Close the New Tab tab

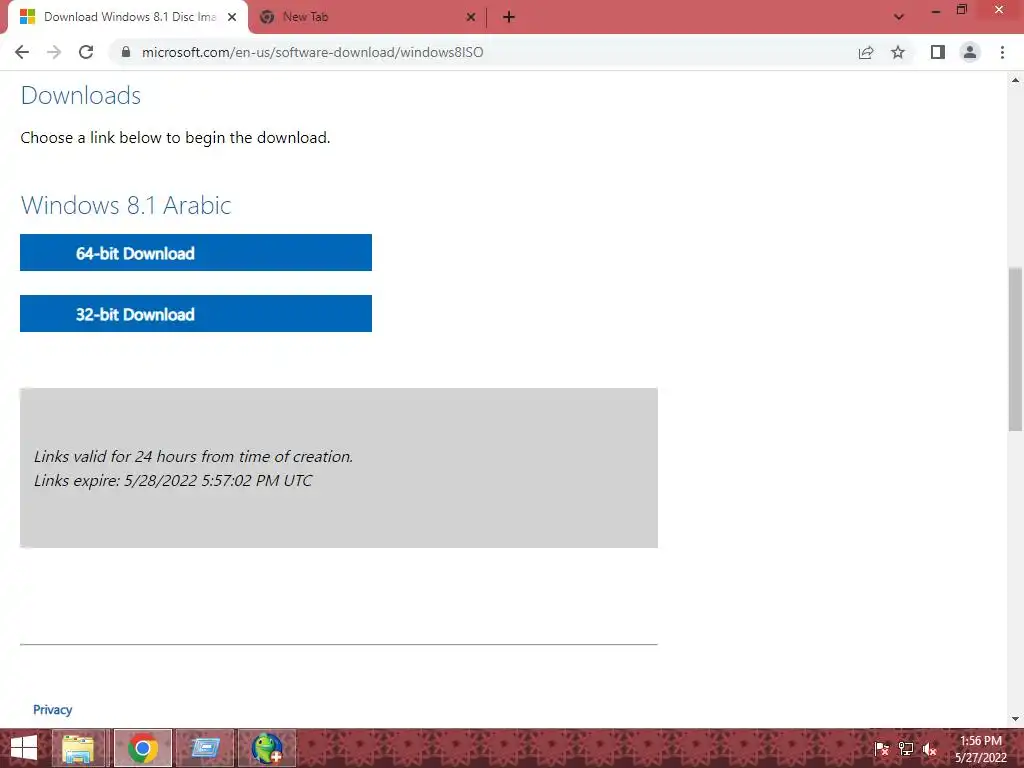[x=471, y=17]
